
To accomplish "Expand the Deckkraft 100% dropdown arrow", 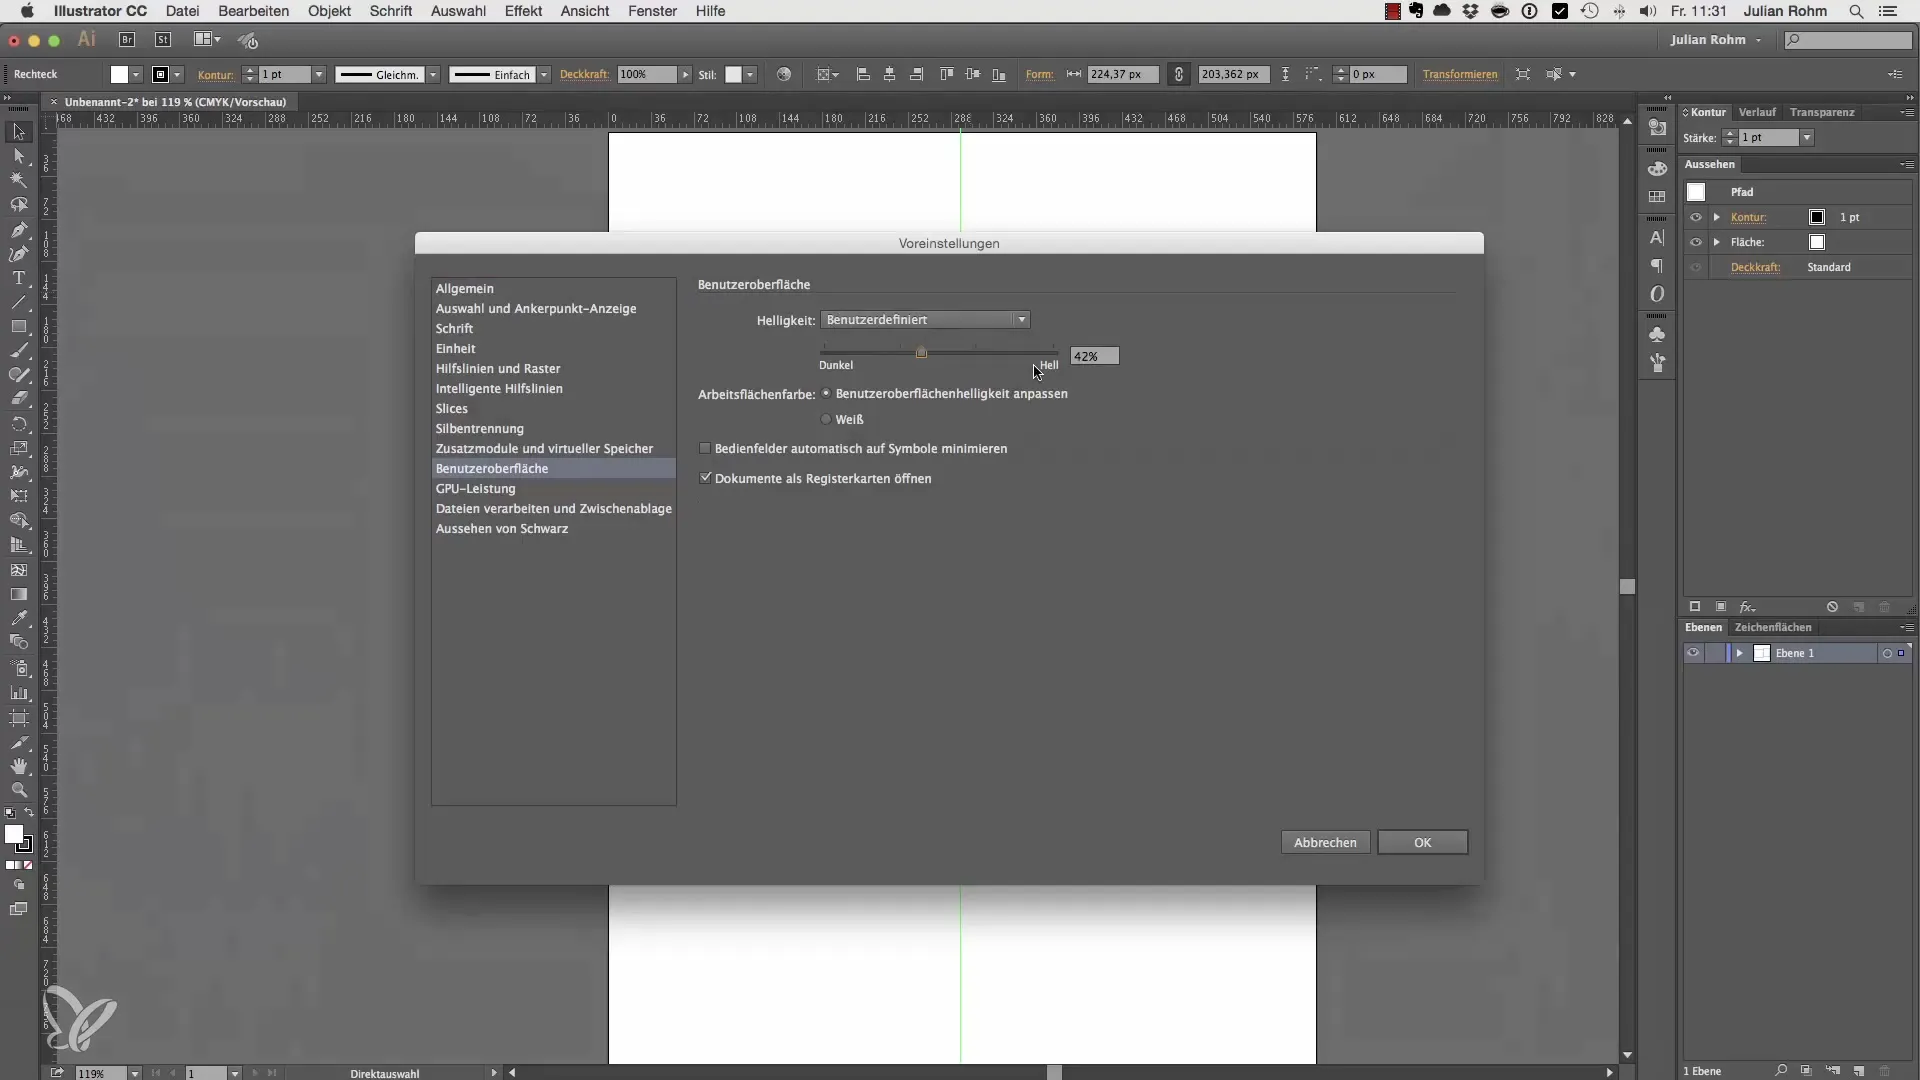I will (x=685, y=74).
